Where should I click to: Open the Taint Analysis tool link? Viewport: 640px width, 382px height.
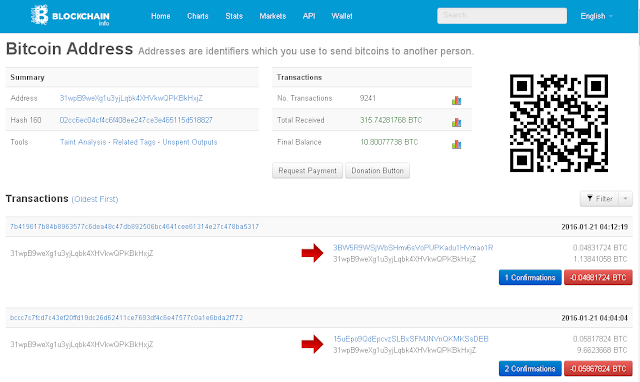click(83, 142)
